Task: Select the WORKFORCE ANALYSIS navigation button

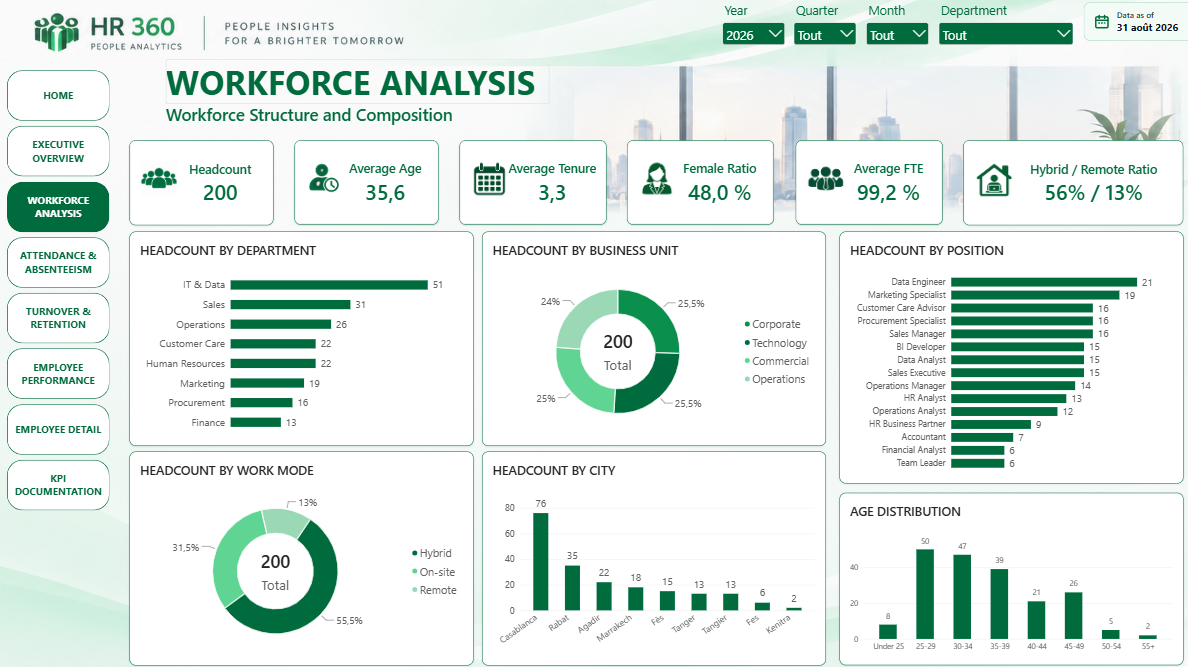Action: pyautogui.click(x=58, y=207)
